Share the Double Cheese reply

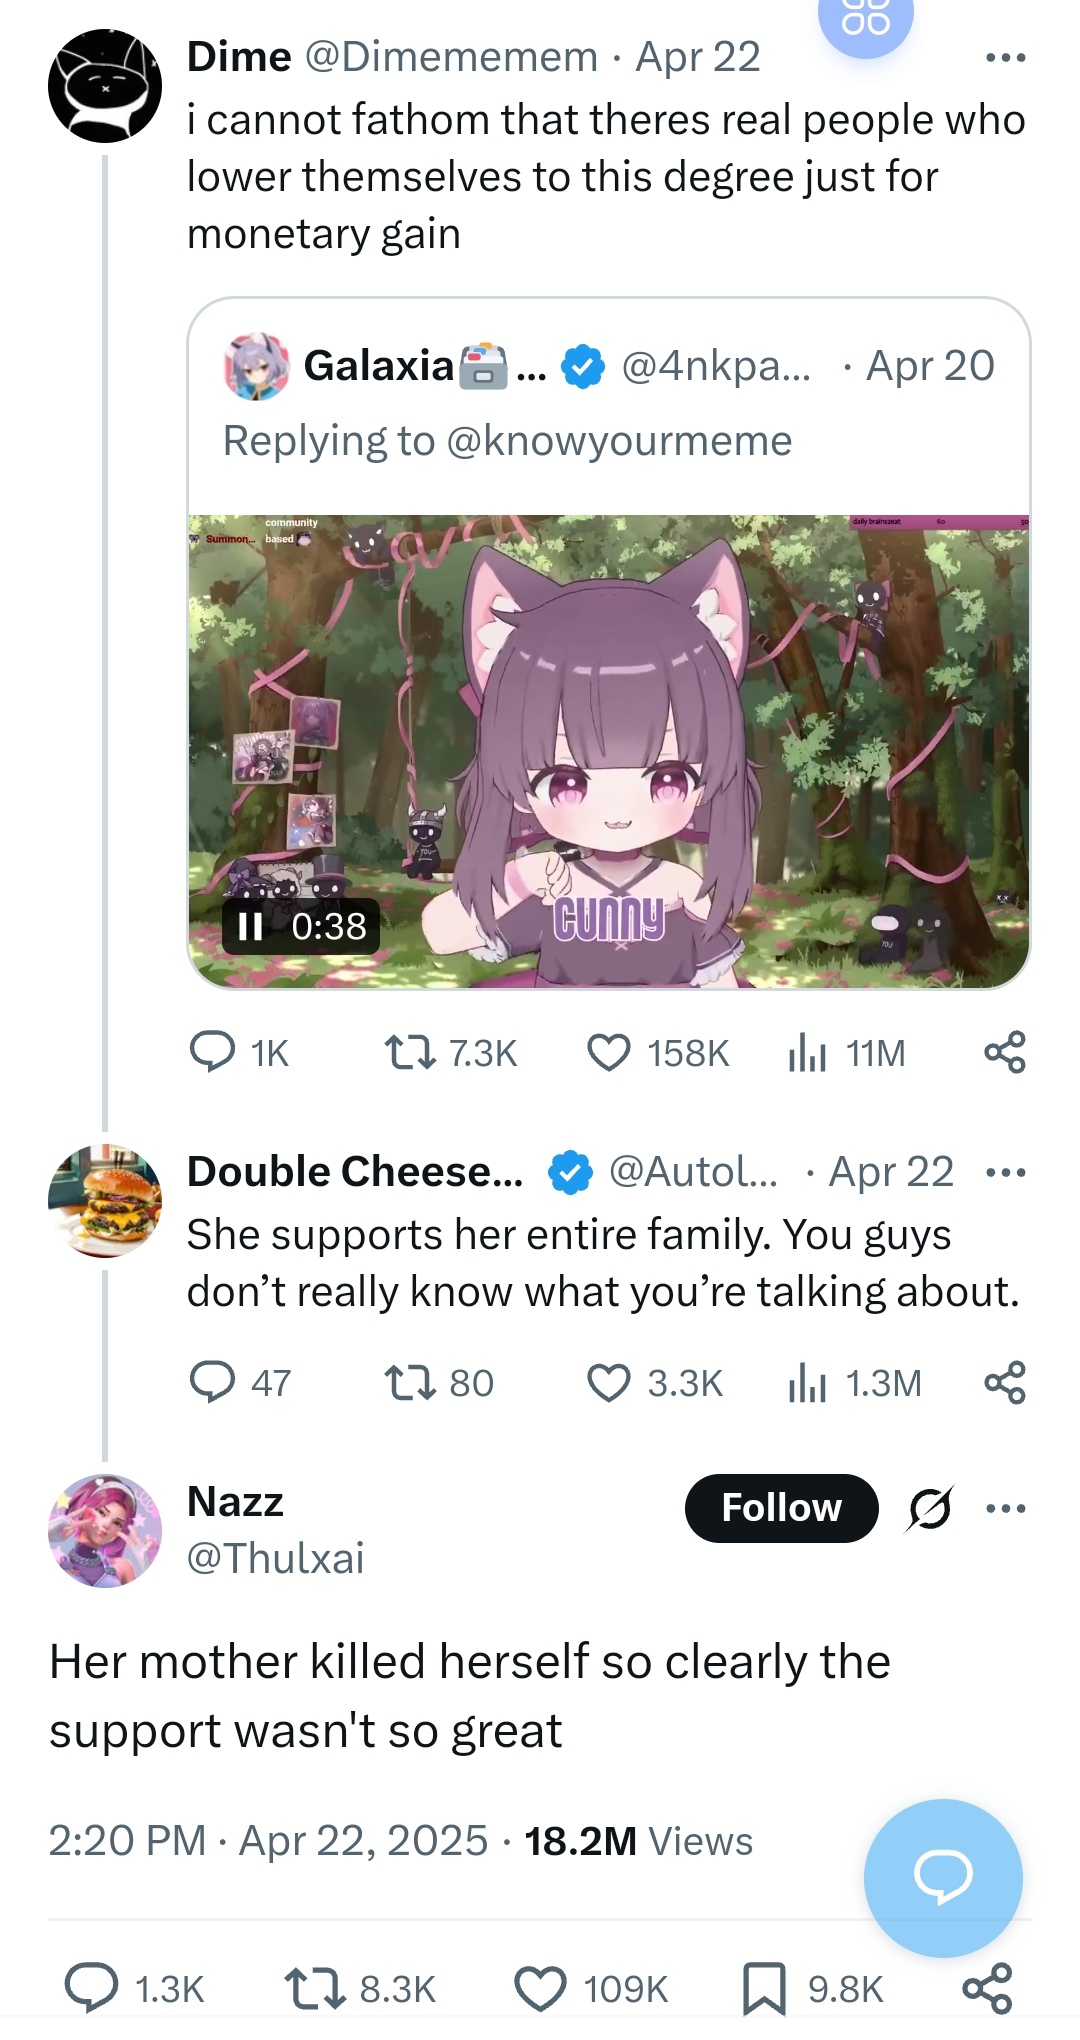pyautogui.click(x=1005, y=1382)
